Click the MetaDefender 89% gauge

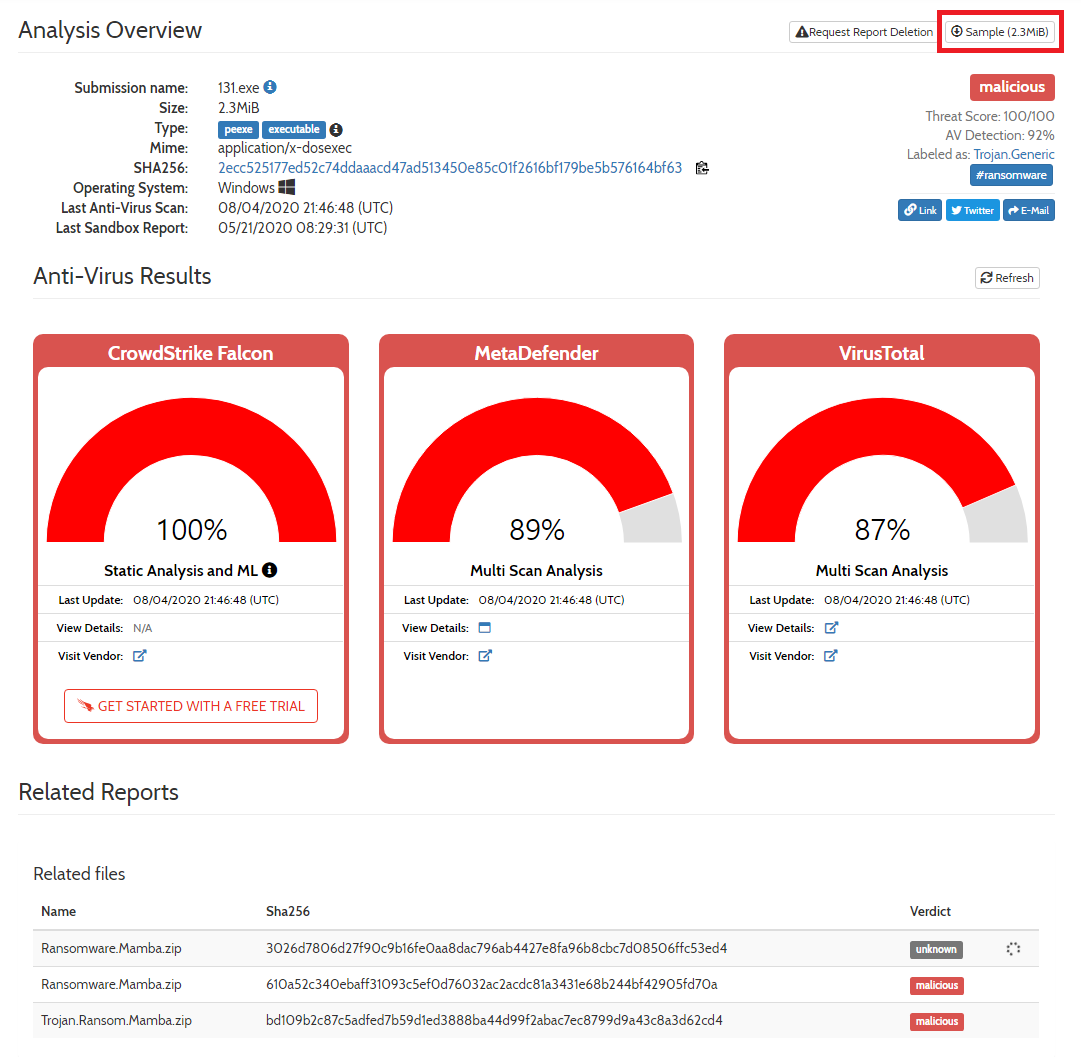click(x=537, y=470)
